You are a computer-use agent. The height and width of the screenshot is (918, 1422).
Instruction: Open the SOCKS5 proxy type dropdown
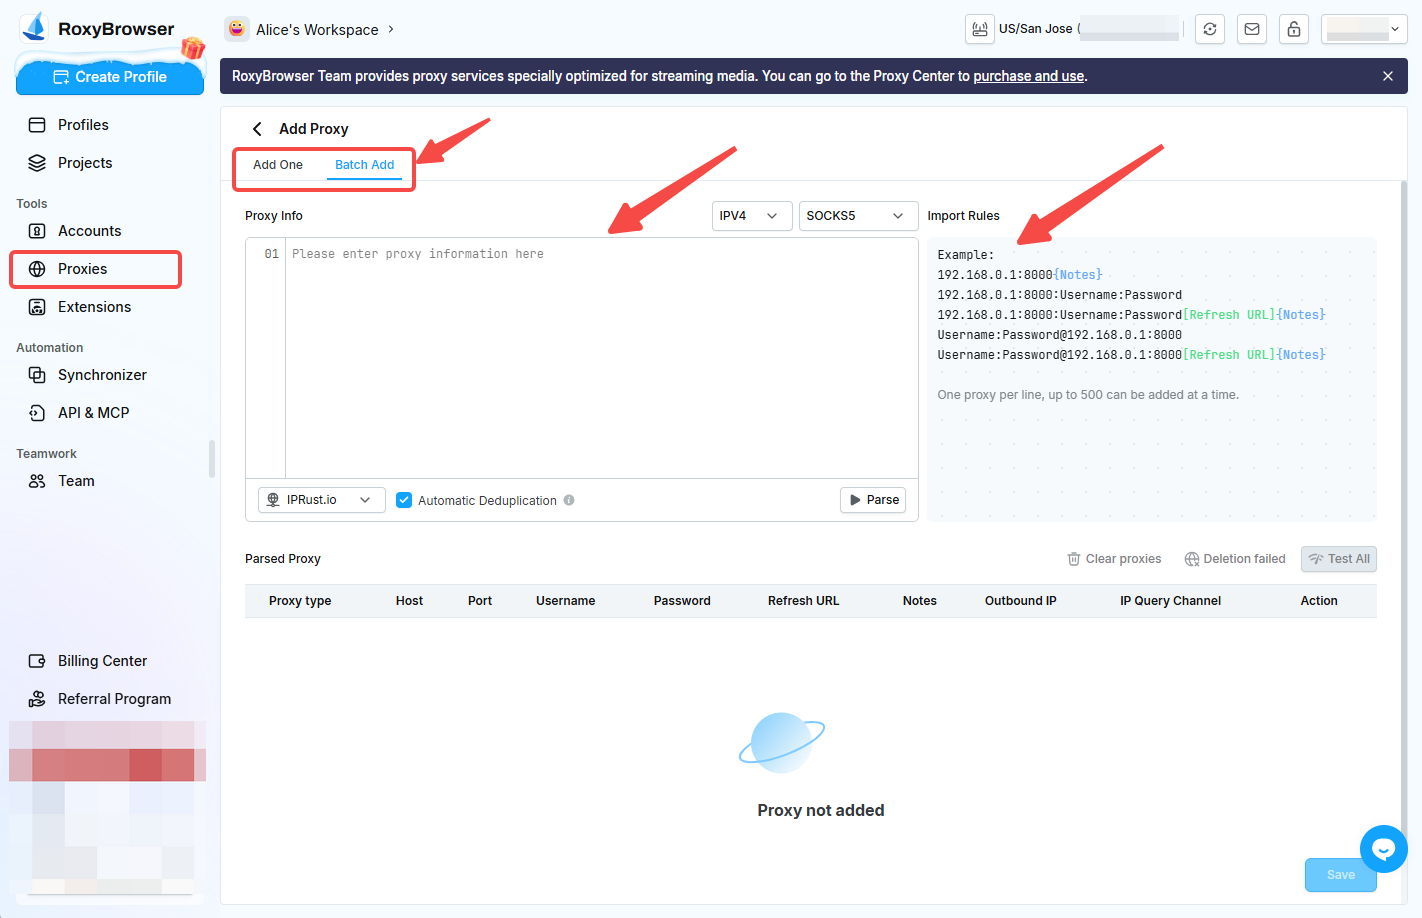(857, 216)
